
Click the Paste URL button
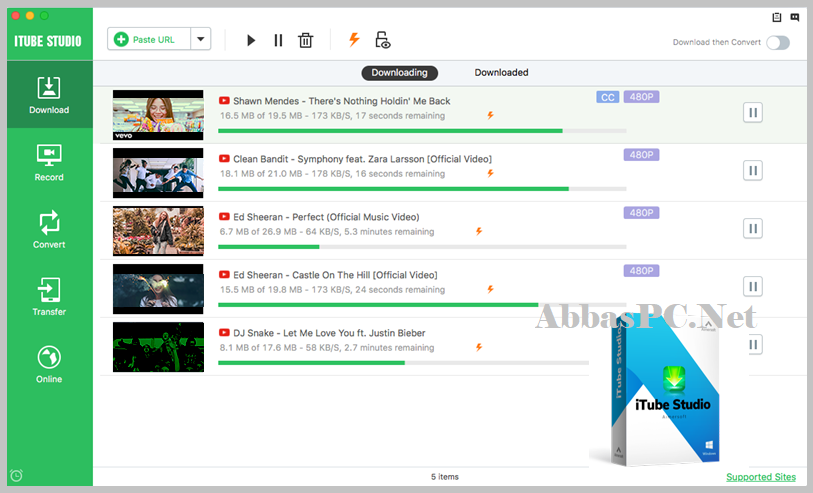[x=149, y=39]
